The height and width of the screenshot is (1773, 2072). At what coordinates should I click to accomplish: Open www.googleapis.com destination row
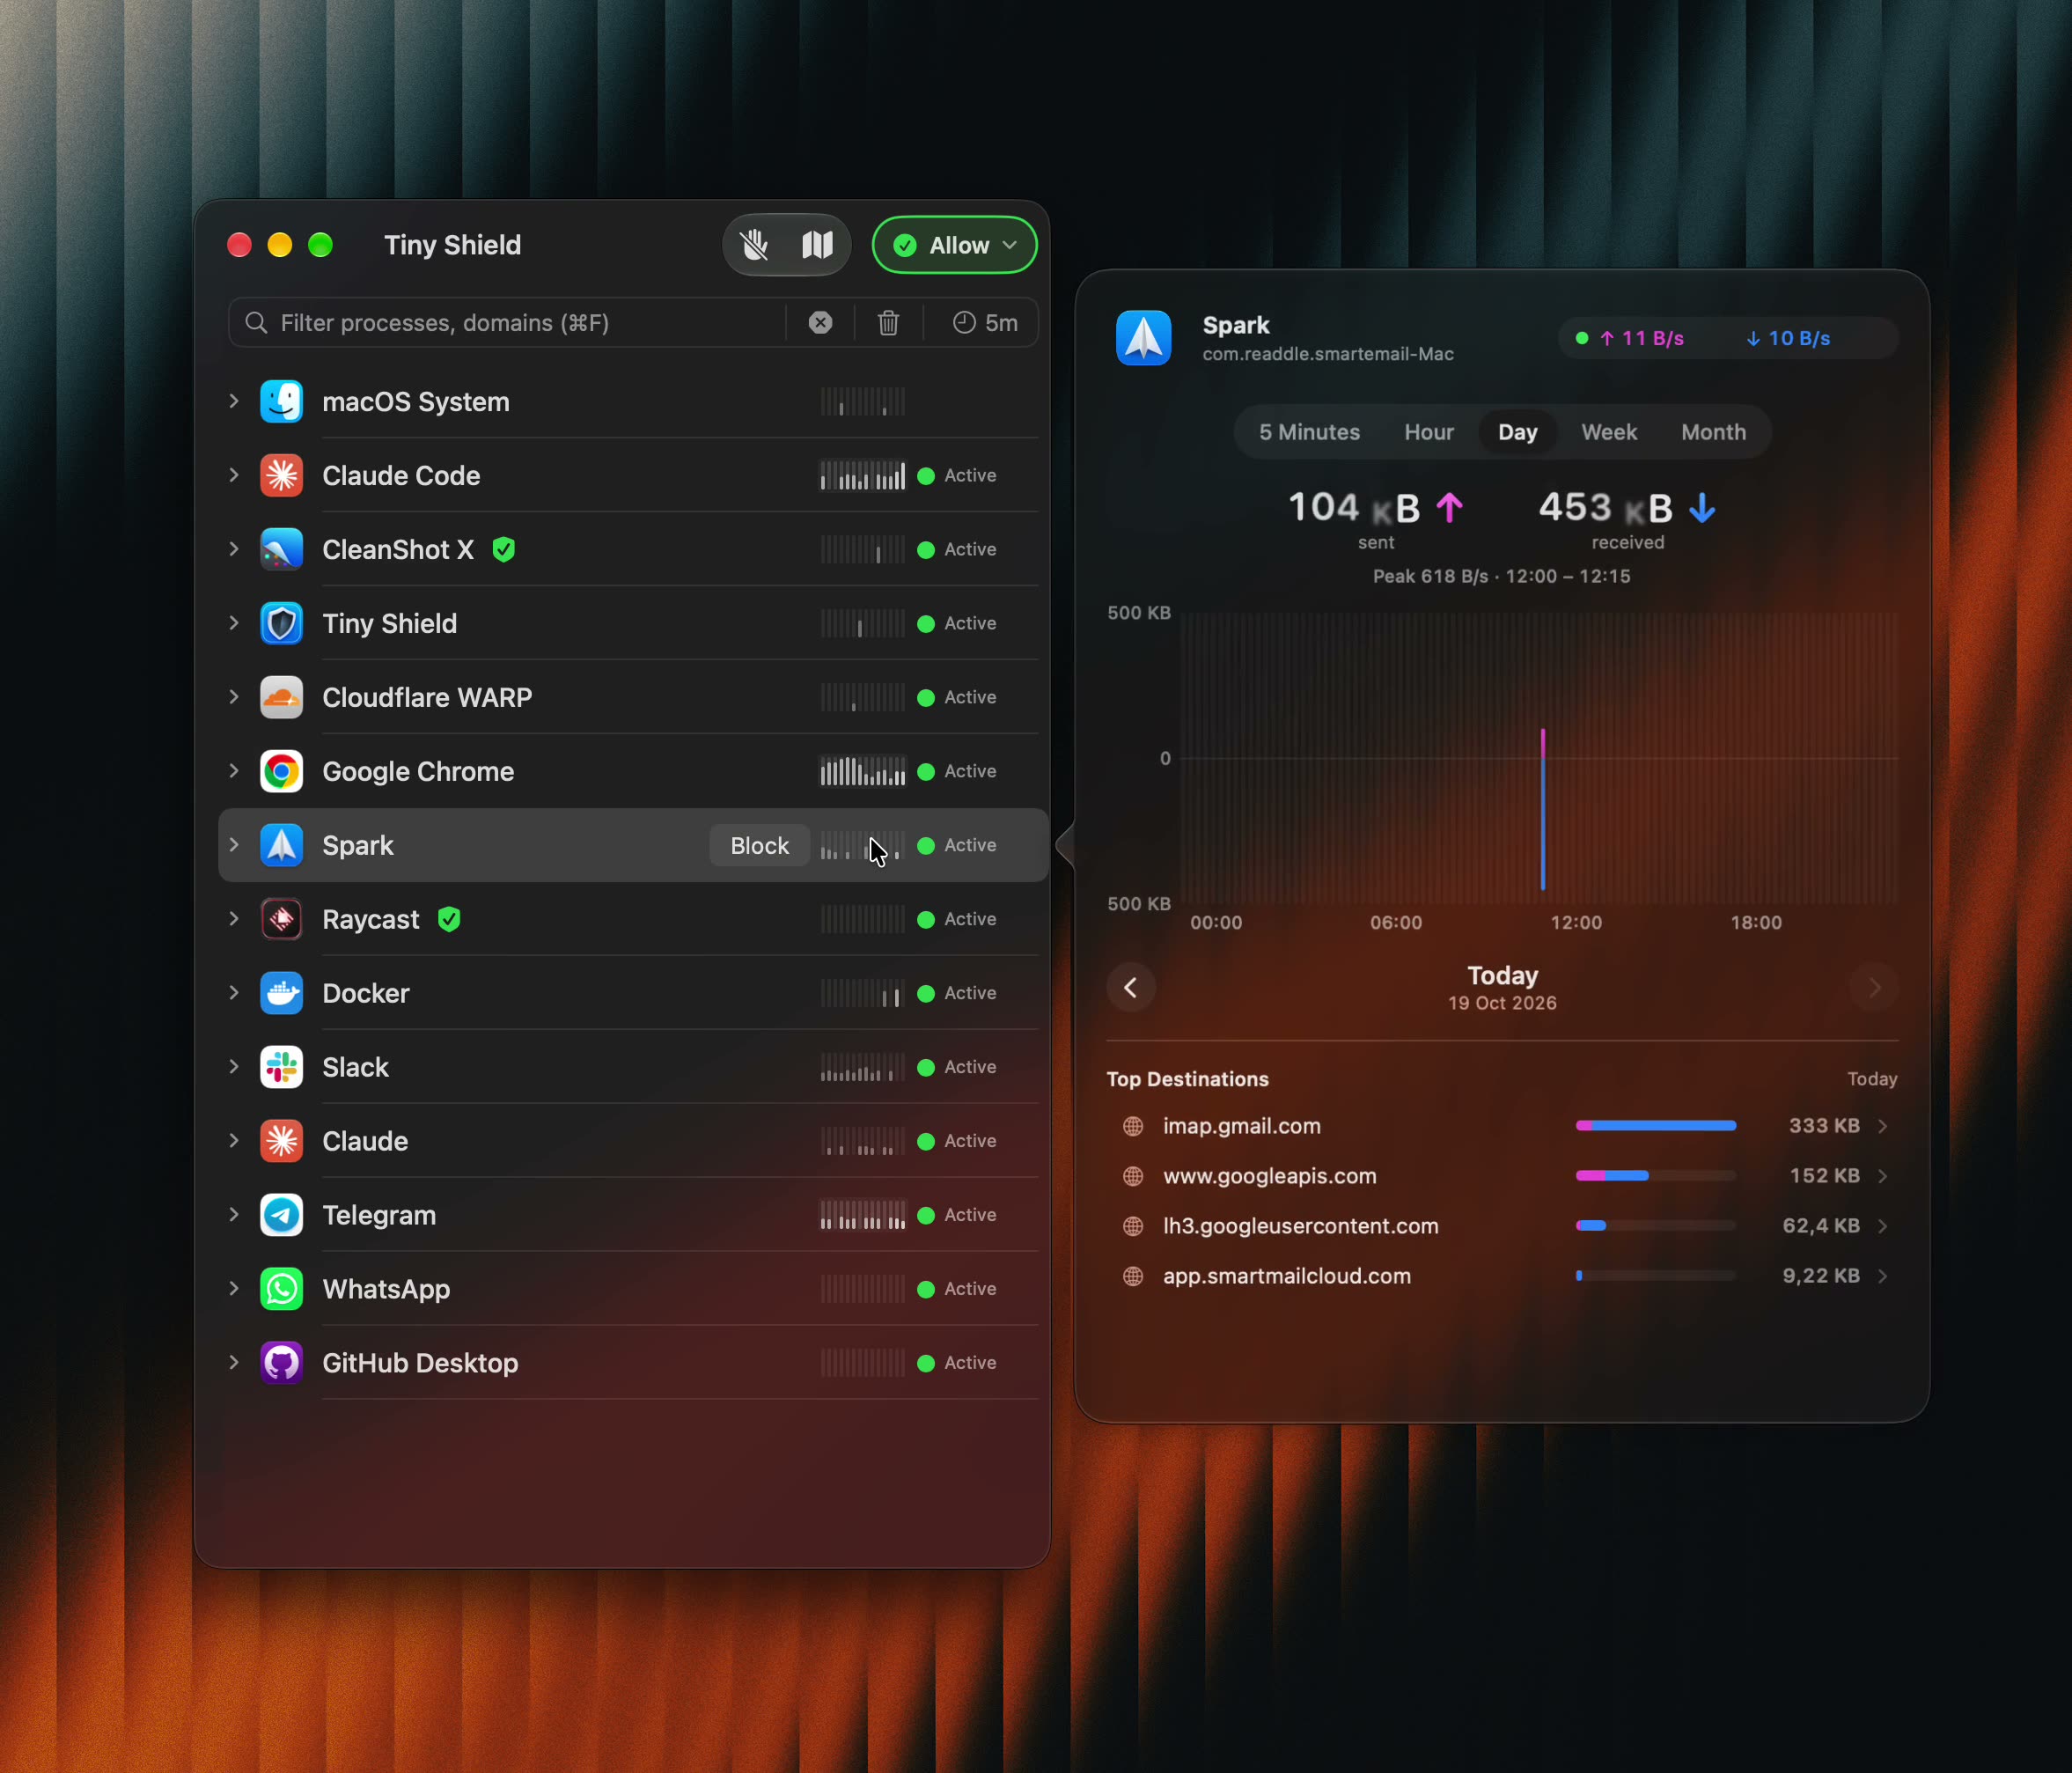1502,1176
